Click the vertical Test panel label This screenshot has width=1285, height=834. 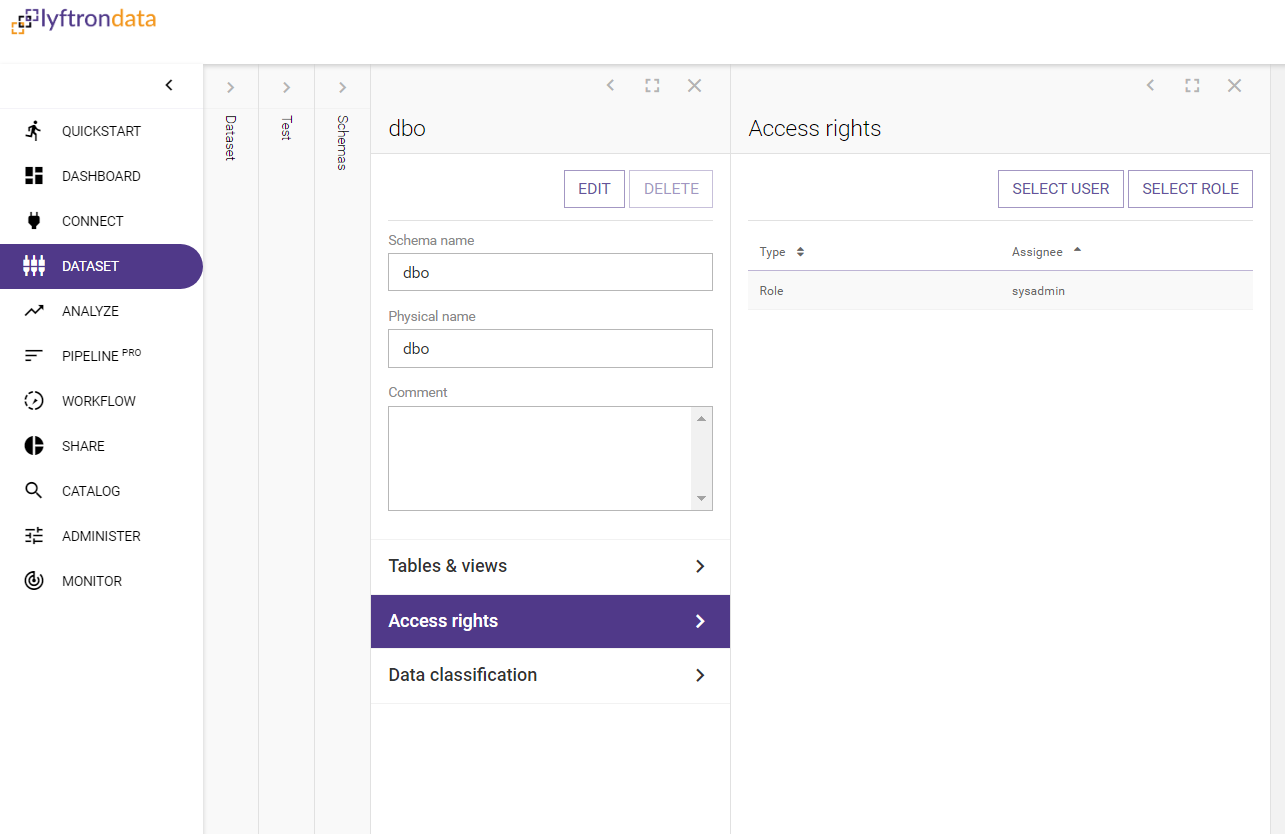(286, 128)
